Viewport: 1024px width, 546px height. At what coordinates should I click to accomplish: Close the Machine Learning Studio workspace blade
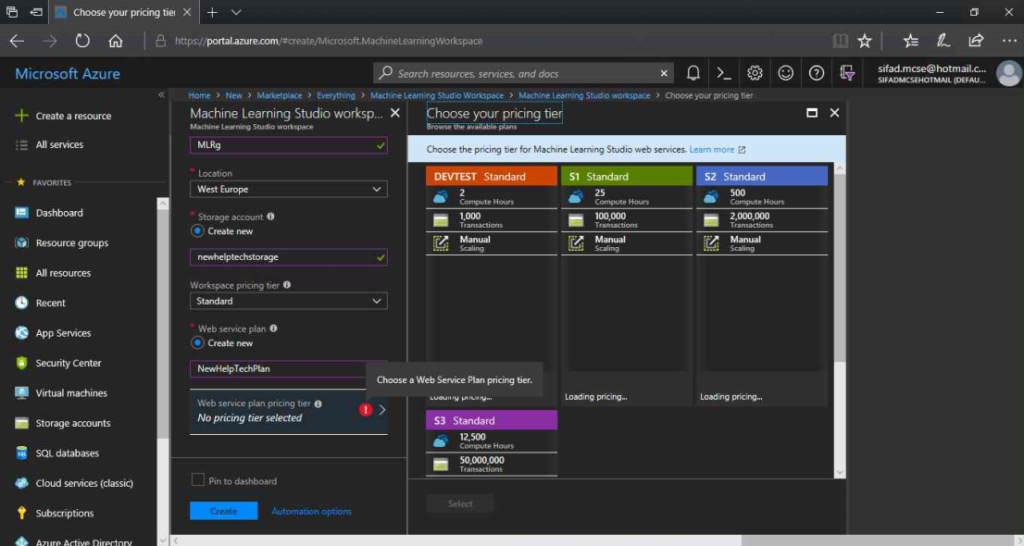395,113
